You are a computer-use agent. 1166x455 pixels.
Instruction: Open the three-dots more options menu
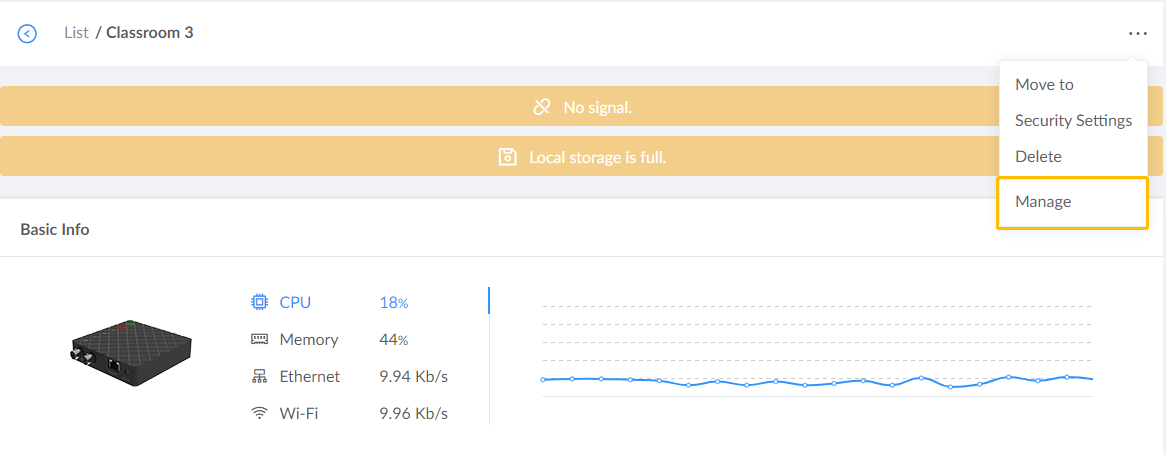coord(1137,33)
